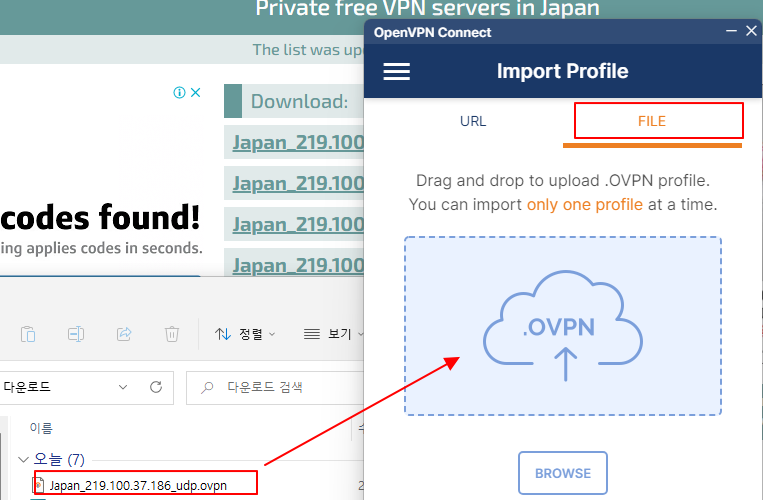Select the Japan_219.100.37.186_udp.ovpn file

tap(139, 485)
